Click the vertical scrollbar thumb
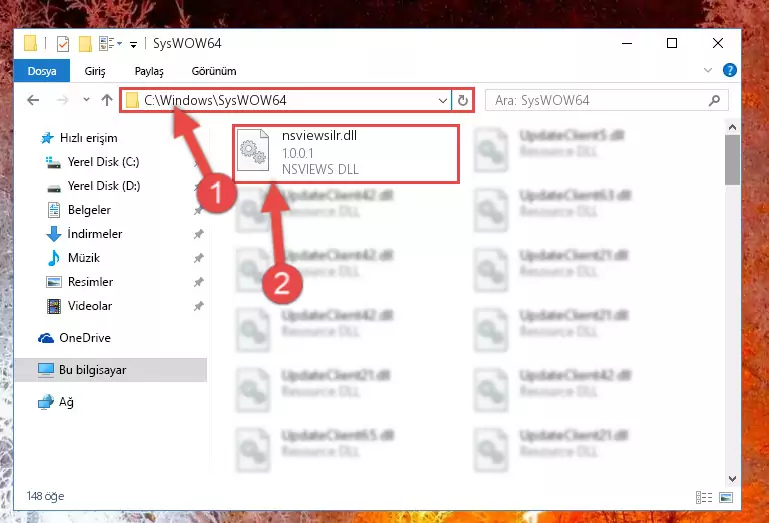This screenshot has height=523, width=769. pyautogui.click(x=732, y=160)
